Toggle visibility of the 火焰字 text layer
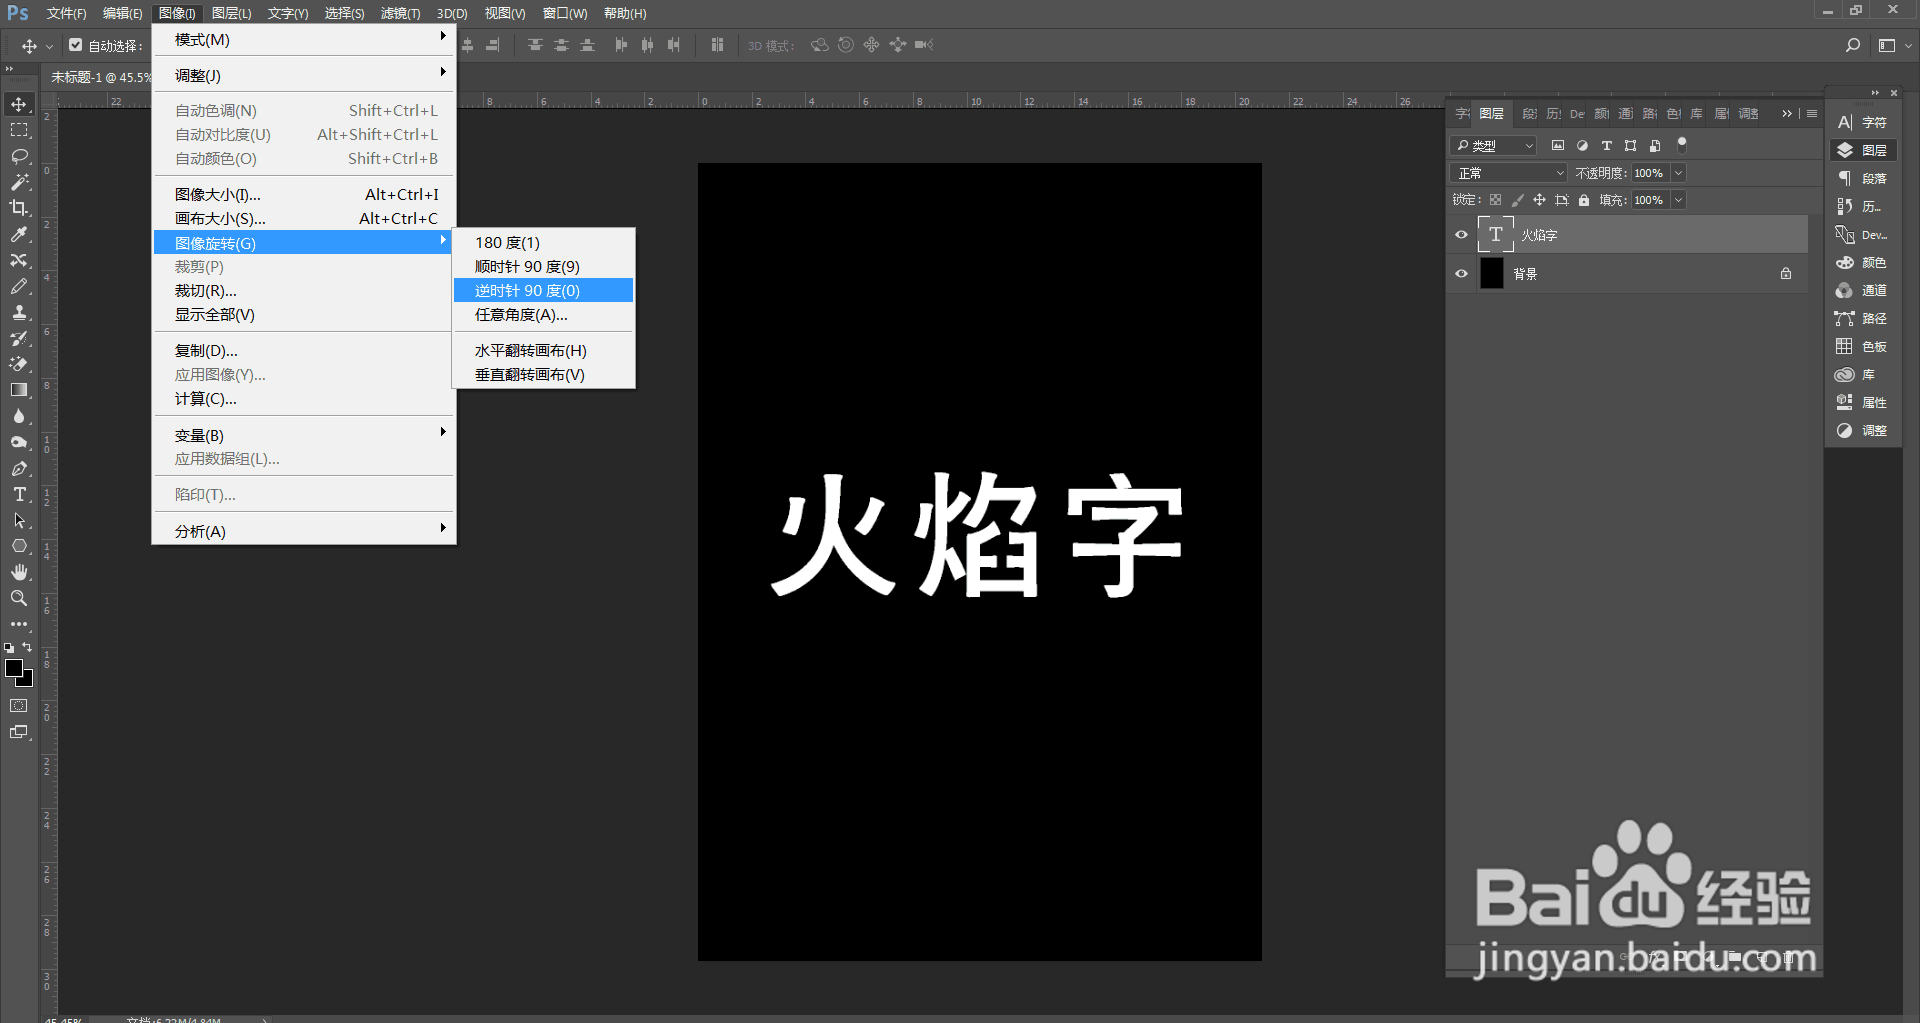Screen dimensions: 1920x1023 pyautogui.click(x=1461, y=234)
